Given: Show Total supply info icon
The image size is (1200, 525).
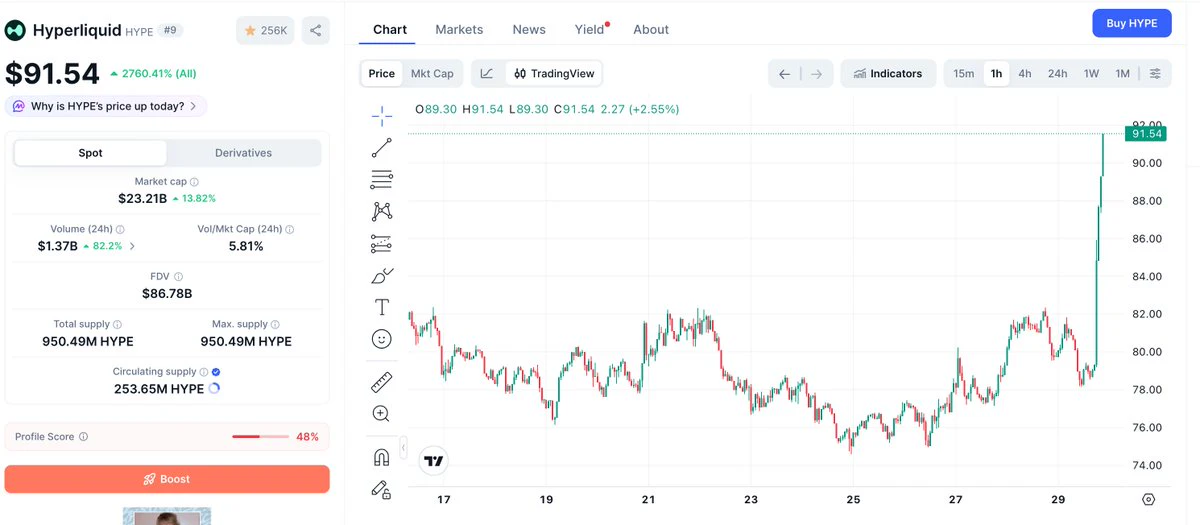Looking at the screenshot, I should (117, 324).
